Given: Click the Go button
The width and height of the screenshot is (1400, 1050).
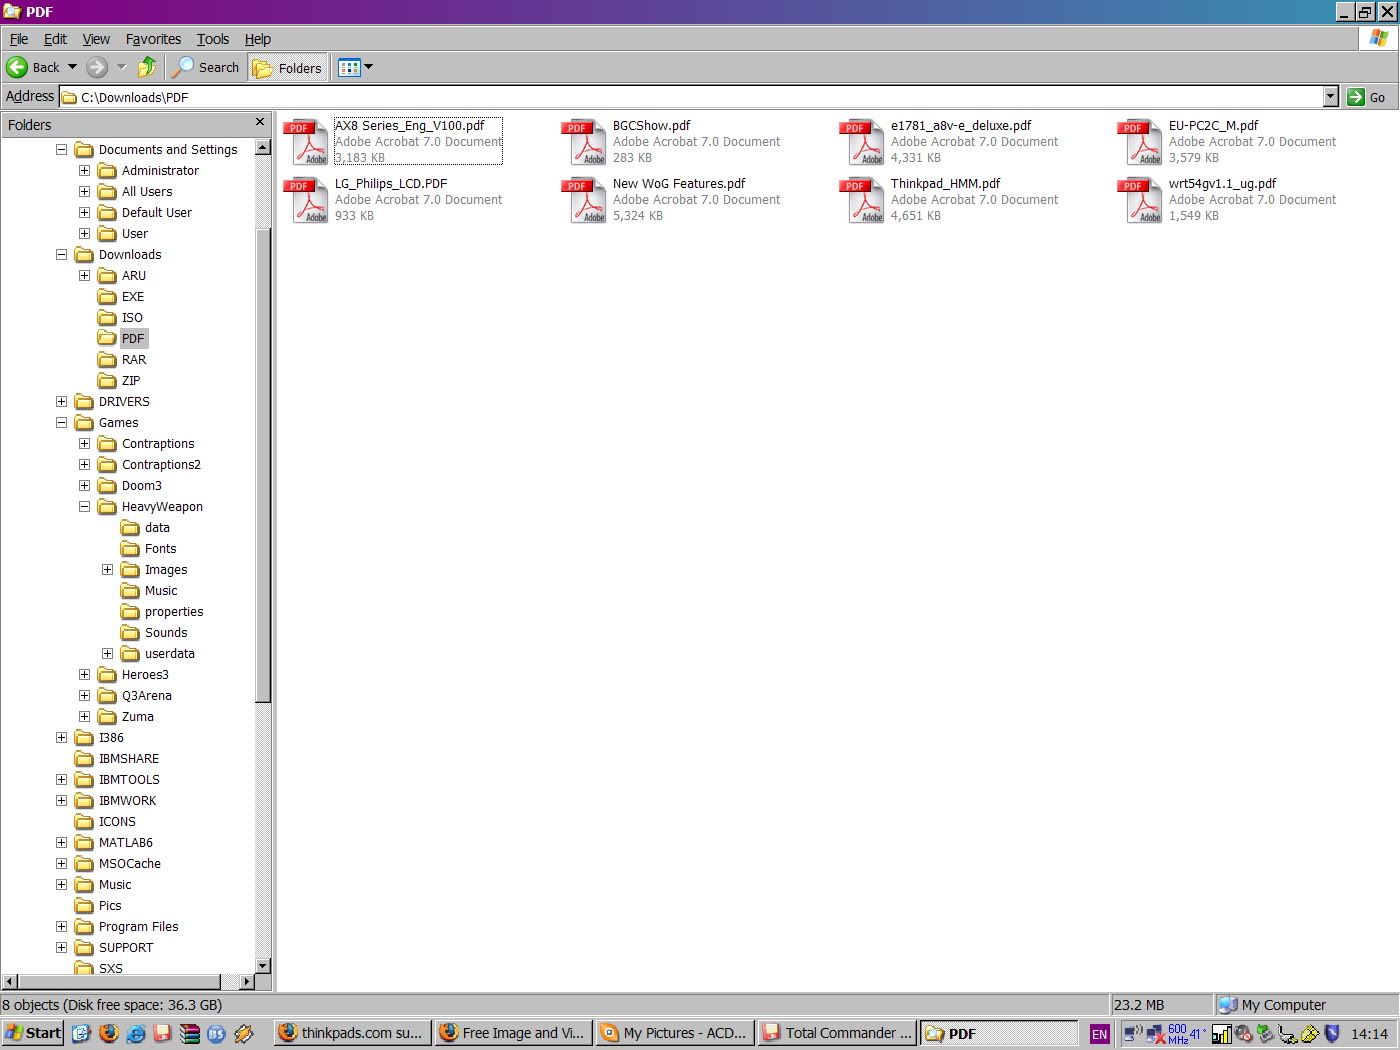Looking at the screenshot, I should tap(1367, 97).
